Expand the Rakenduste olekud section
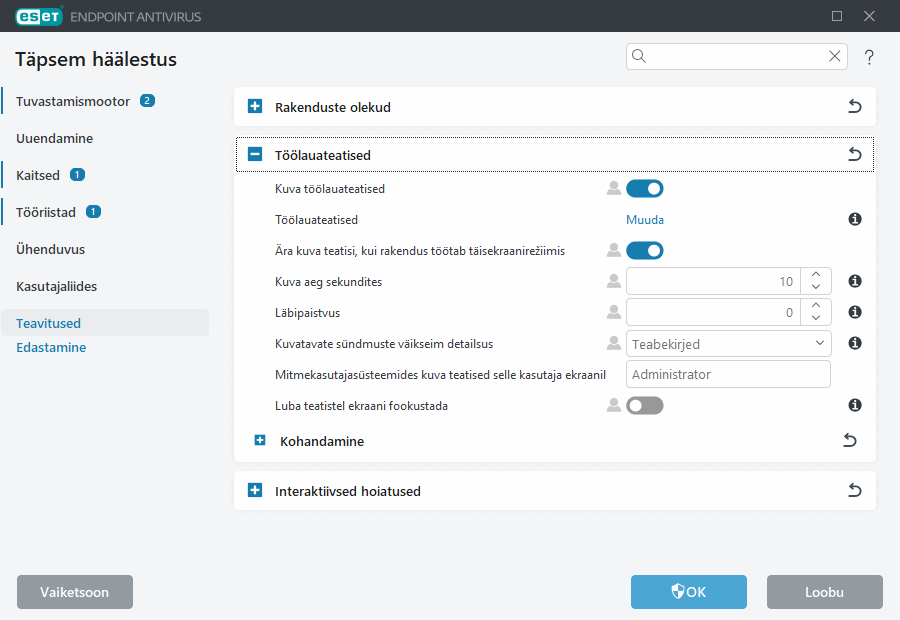Image resolution: width=900 pixels, height=620 pixels. pyautogui.click(x=255, y=106)
